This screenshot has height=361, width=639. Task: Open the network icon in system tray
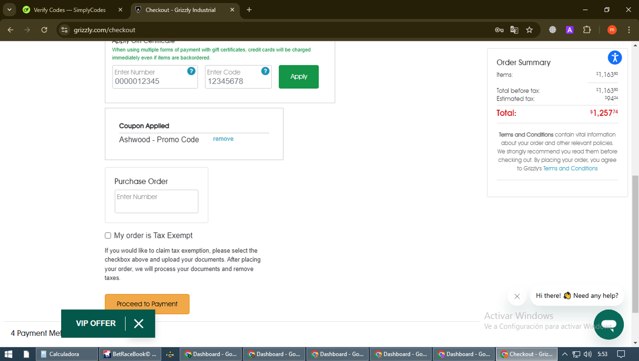pyautogui.click(x=576, y=354)
